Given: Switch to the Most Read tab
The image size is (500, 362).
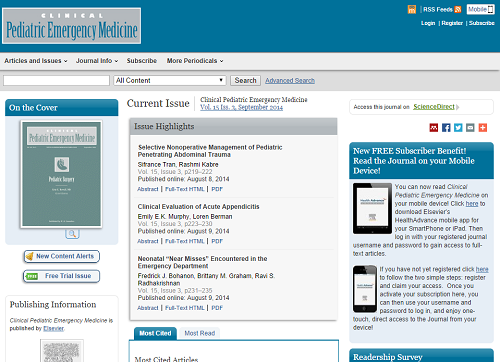Looking at the screenshot, I should pos(200,333).
